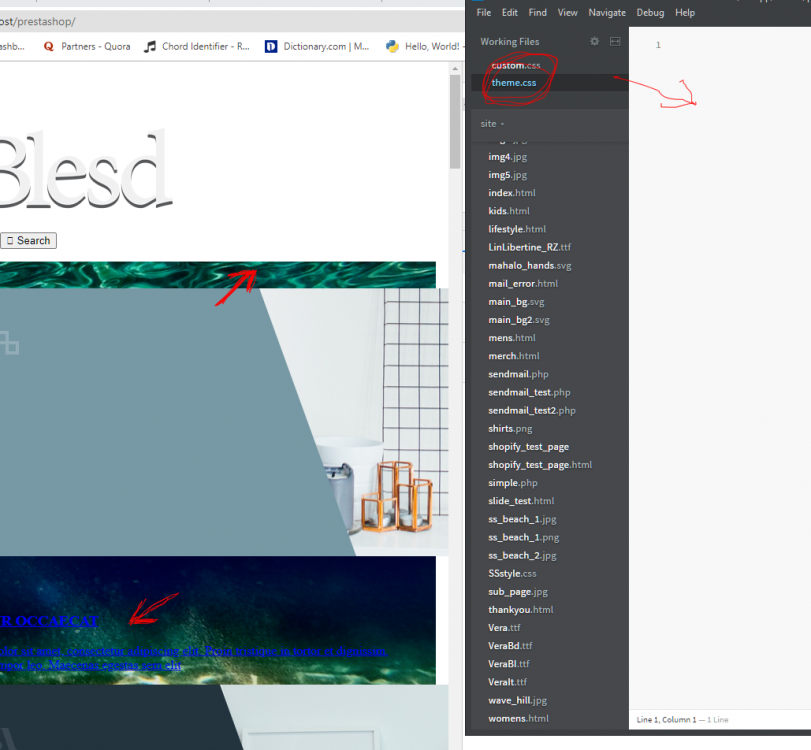Open img5.jpg in file tree
Screen dimensions: 811x750
[x=507, y=175]
